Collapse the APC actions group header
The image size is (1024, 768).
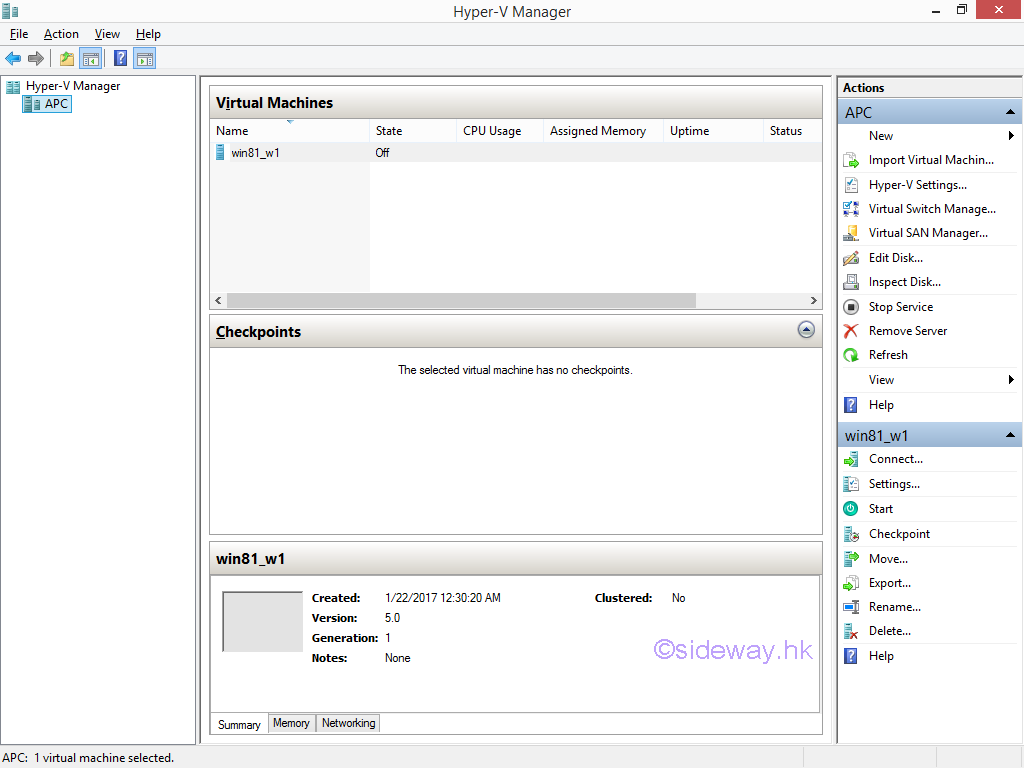coord(1010,113)
